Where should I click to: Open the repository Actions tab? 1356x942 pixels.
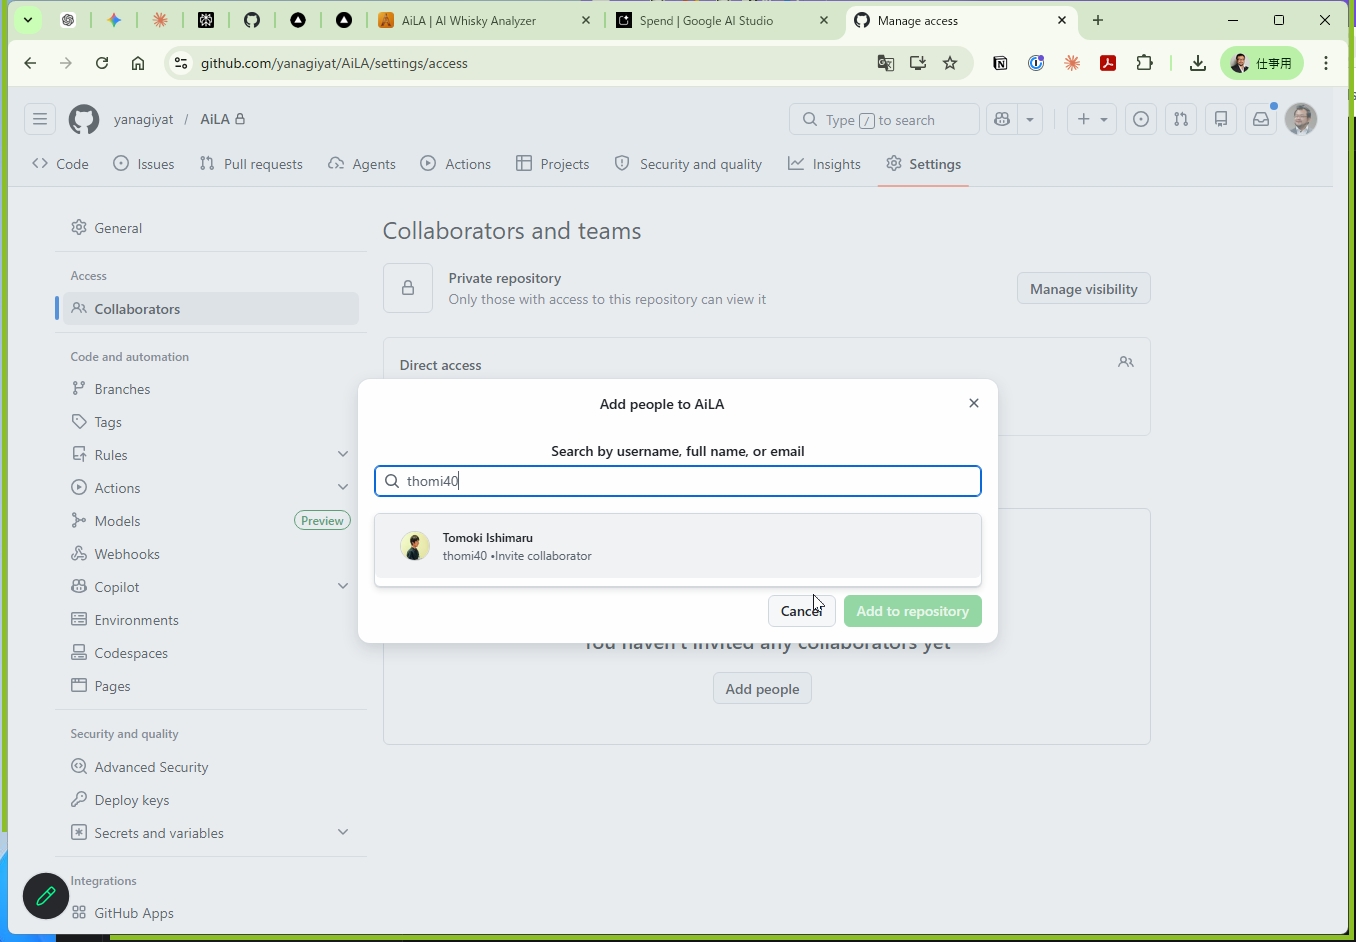(x=456, y=164)
